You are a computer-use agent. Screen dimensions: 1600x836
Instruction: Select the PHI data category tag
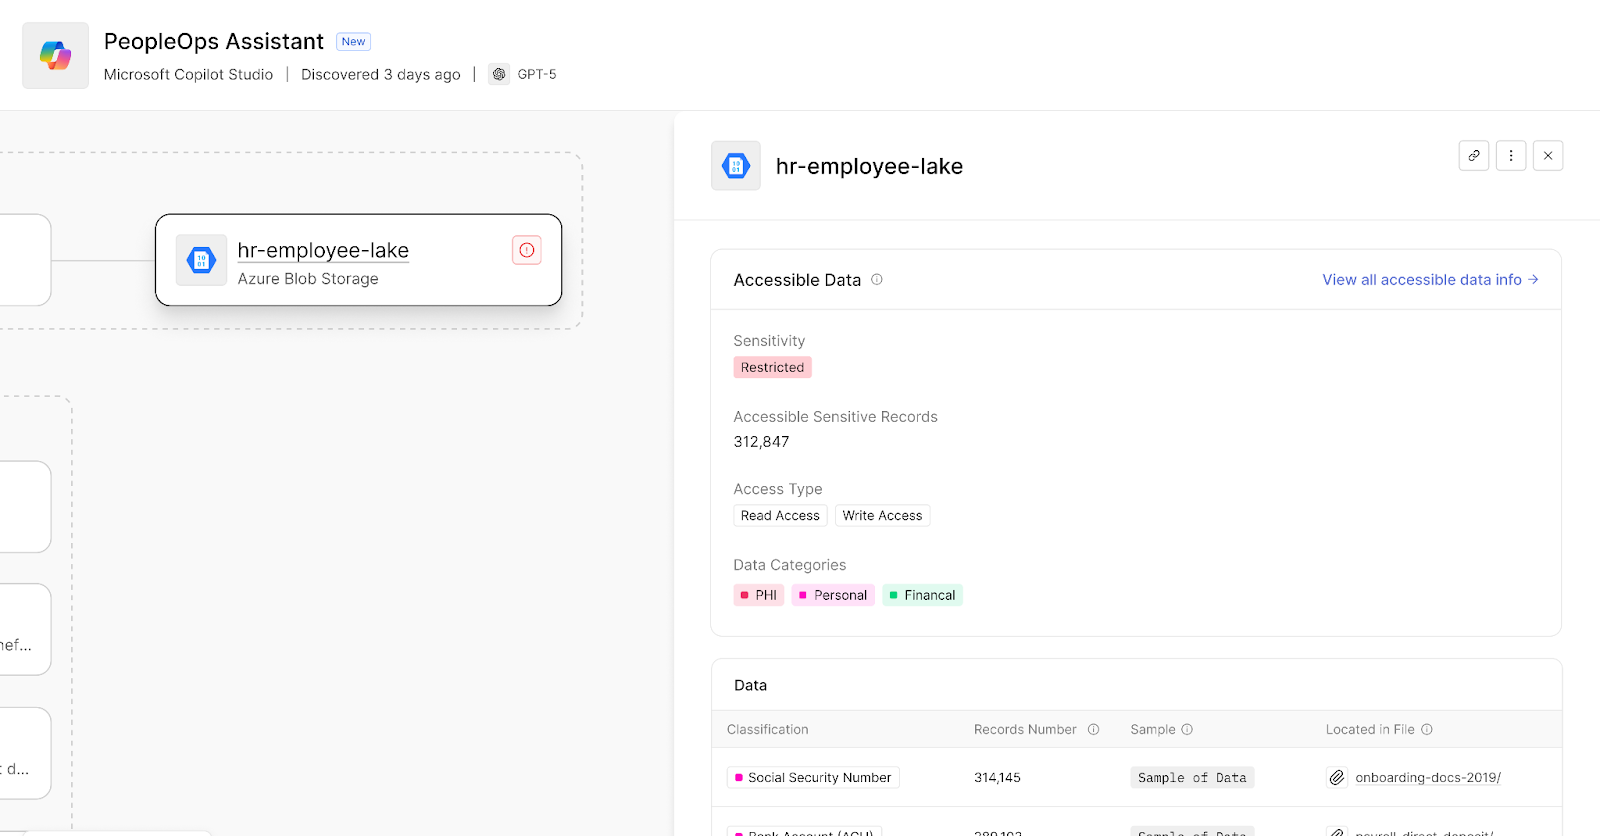(x=759, y=595)
